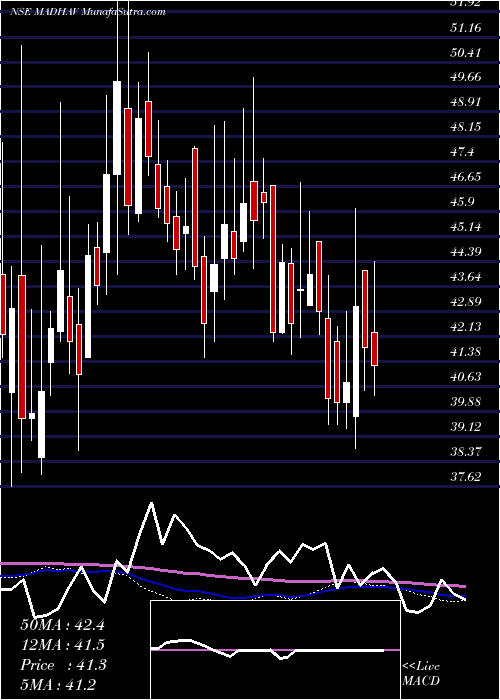Screen dimensions: 500x700
Task: Click the NSE MADHAV MunafaSutra.com title
Action: tap(88, 12)
